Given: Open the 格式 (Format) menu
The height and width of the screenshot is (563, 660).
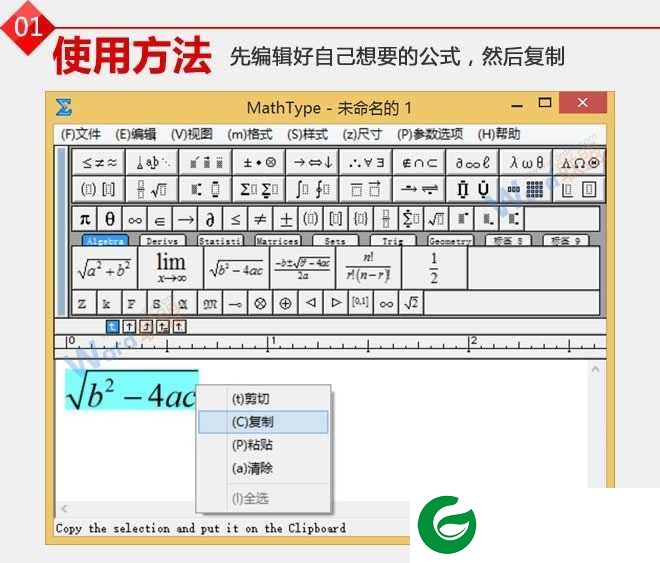Looking at the screenshot, I should tap(250, 134).
